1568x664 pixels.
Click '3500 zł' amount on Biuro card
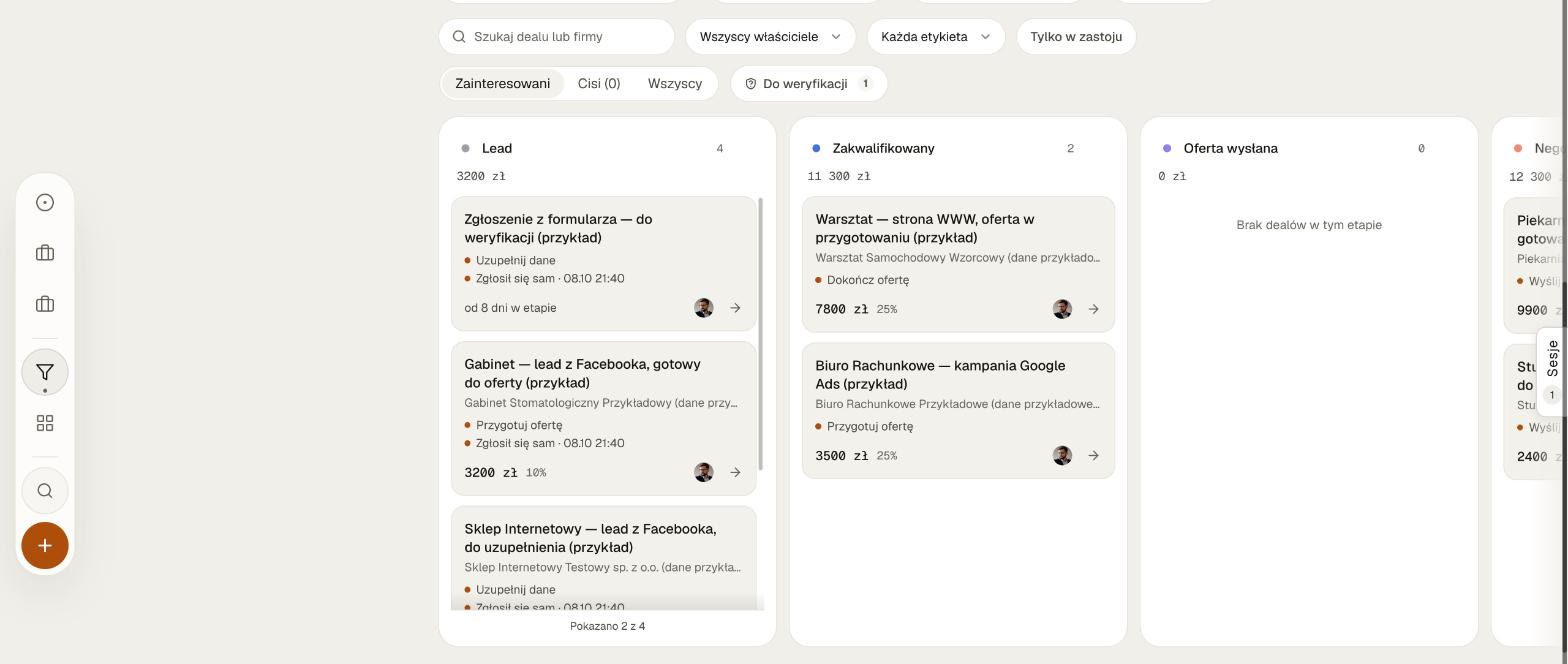coord(841,455)
